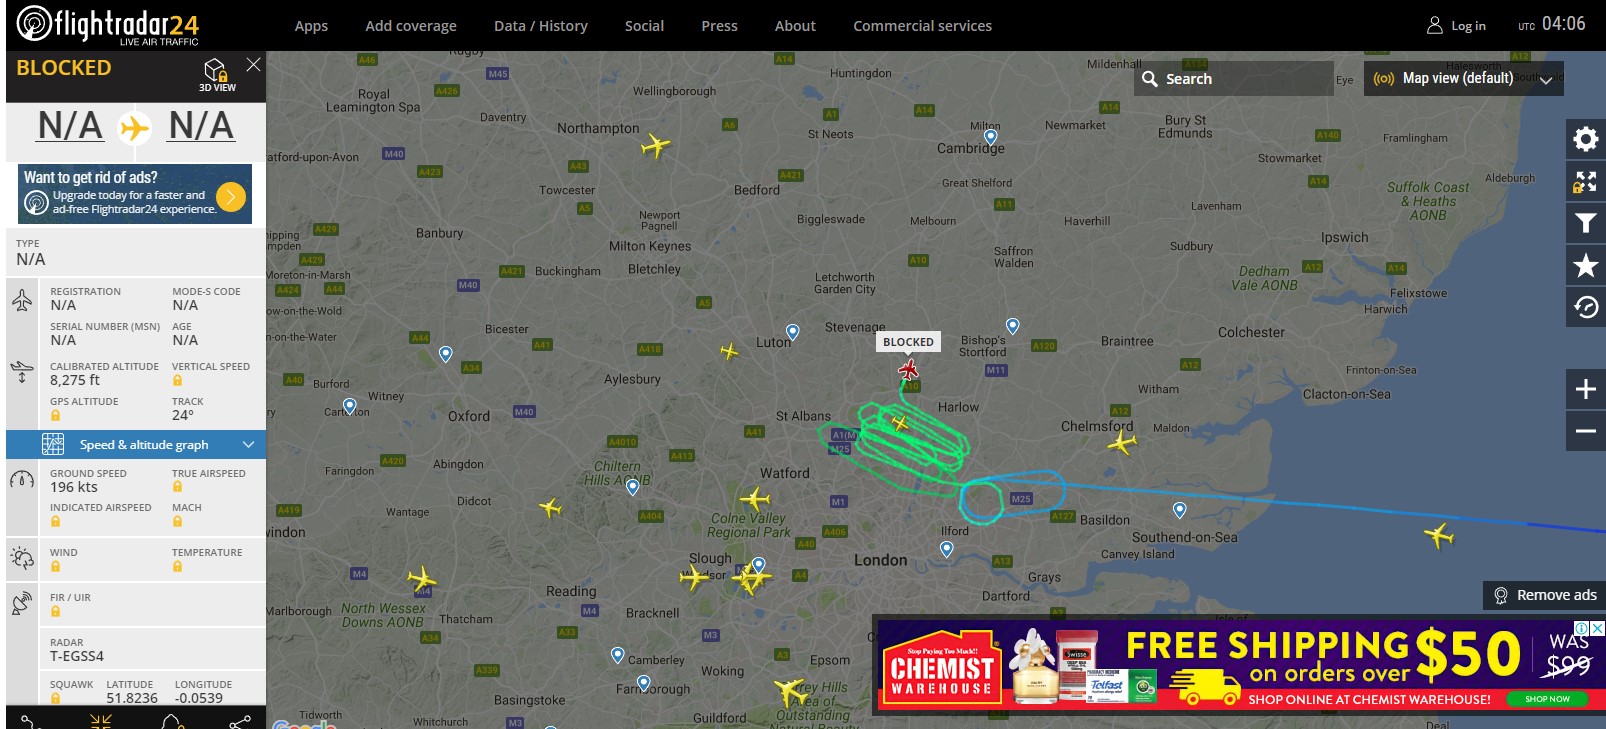Zoom in the map with plus
1606x729 pixels.
tap(1585, 389)
